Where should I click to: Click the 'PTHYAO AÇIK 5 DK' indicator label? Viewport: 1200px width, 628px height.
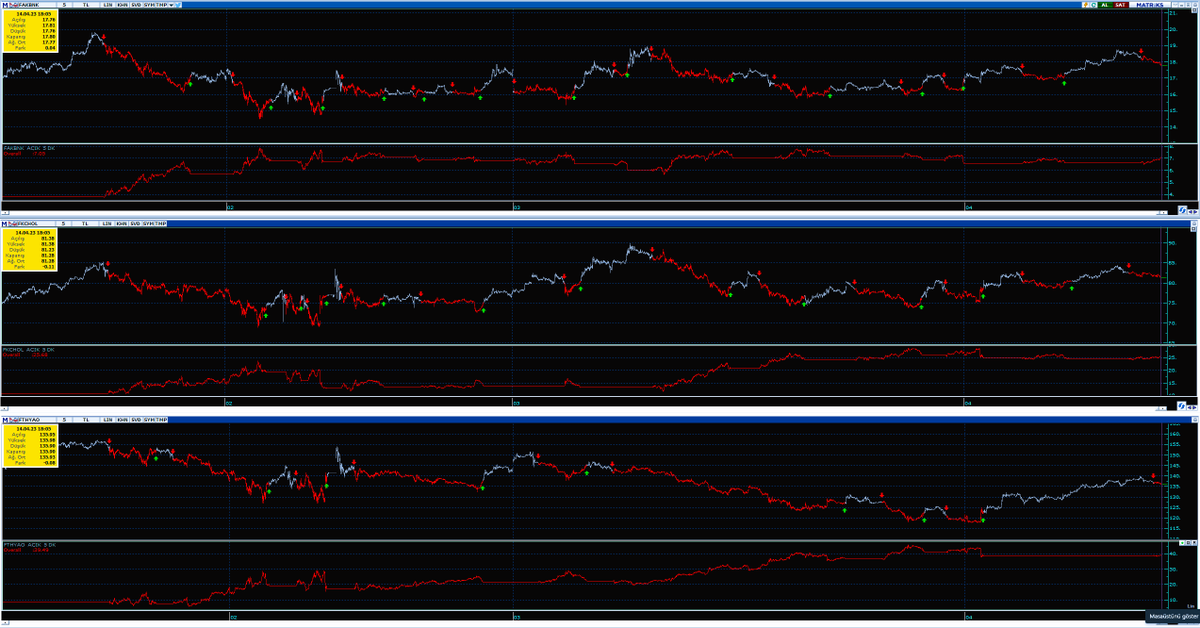[x=29, y=545]
